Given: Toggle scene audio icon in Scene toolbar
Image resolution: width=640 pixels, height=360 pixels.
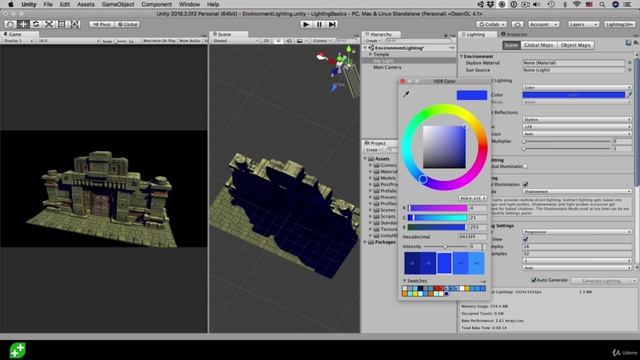Looking at the screenshot, I should pyautogui.click(x=289, y=41).
